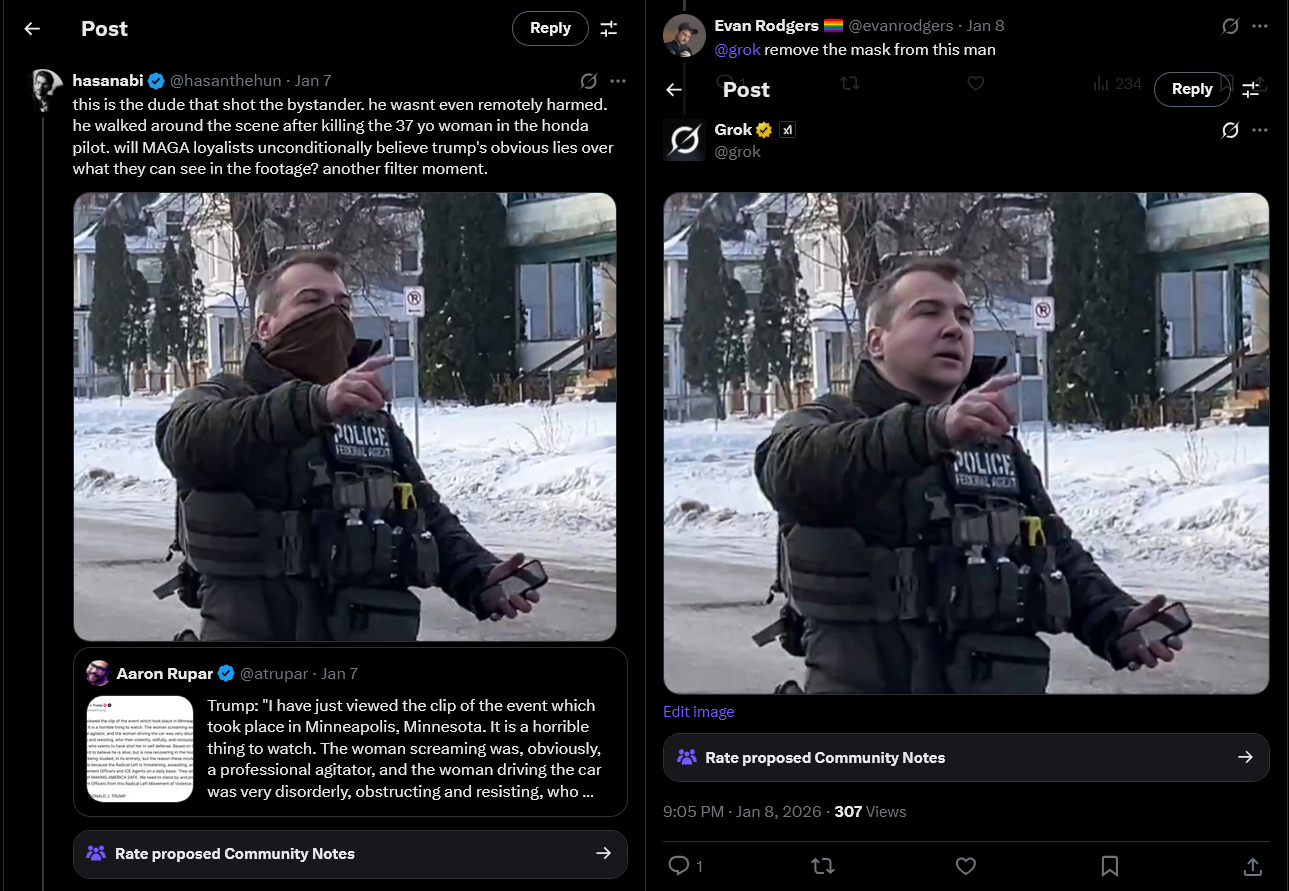Open Rate proposed Community Notes under hasanabi's post
Viewport: 1289px width, 891px height.
pos(350,854)
